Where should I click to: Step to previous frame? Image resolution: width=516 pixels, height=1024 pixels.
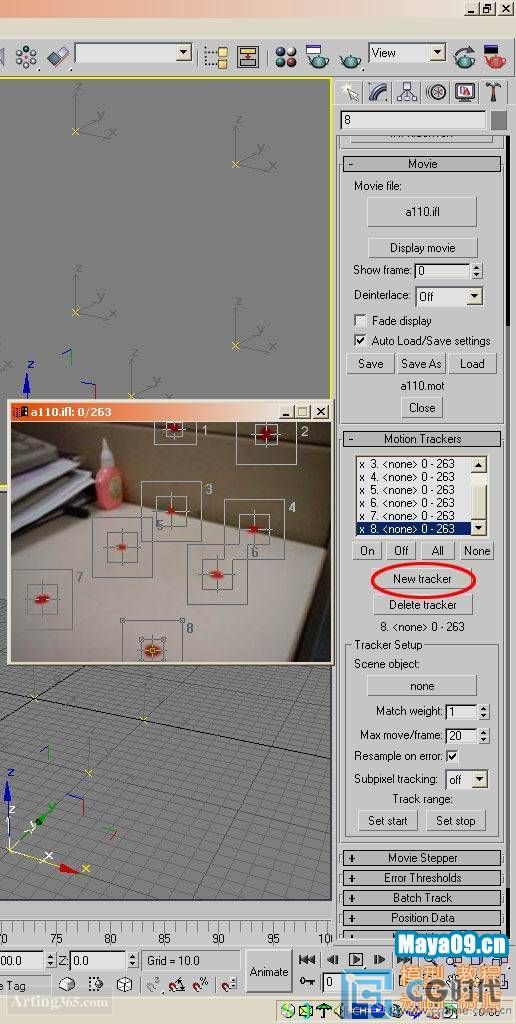click(332, 959)
